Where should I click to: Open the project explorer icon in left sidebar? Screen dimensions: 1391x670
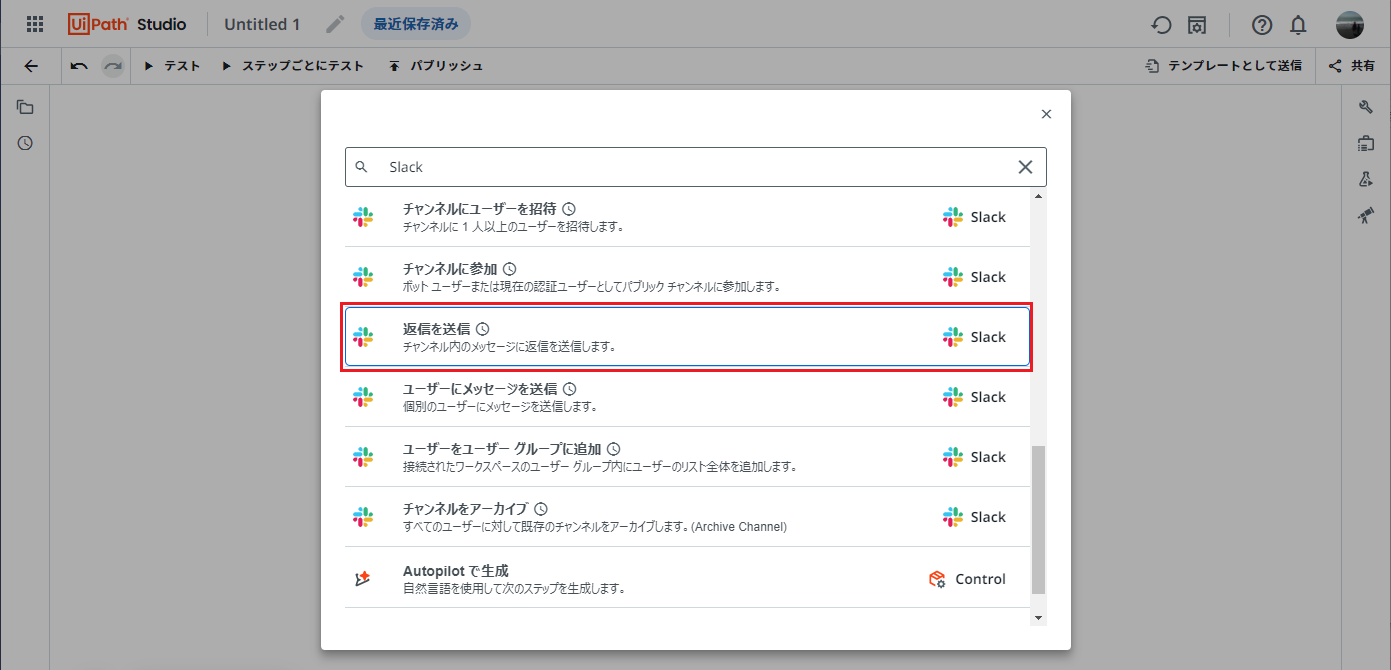(25, 107)
